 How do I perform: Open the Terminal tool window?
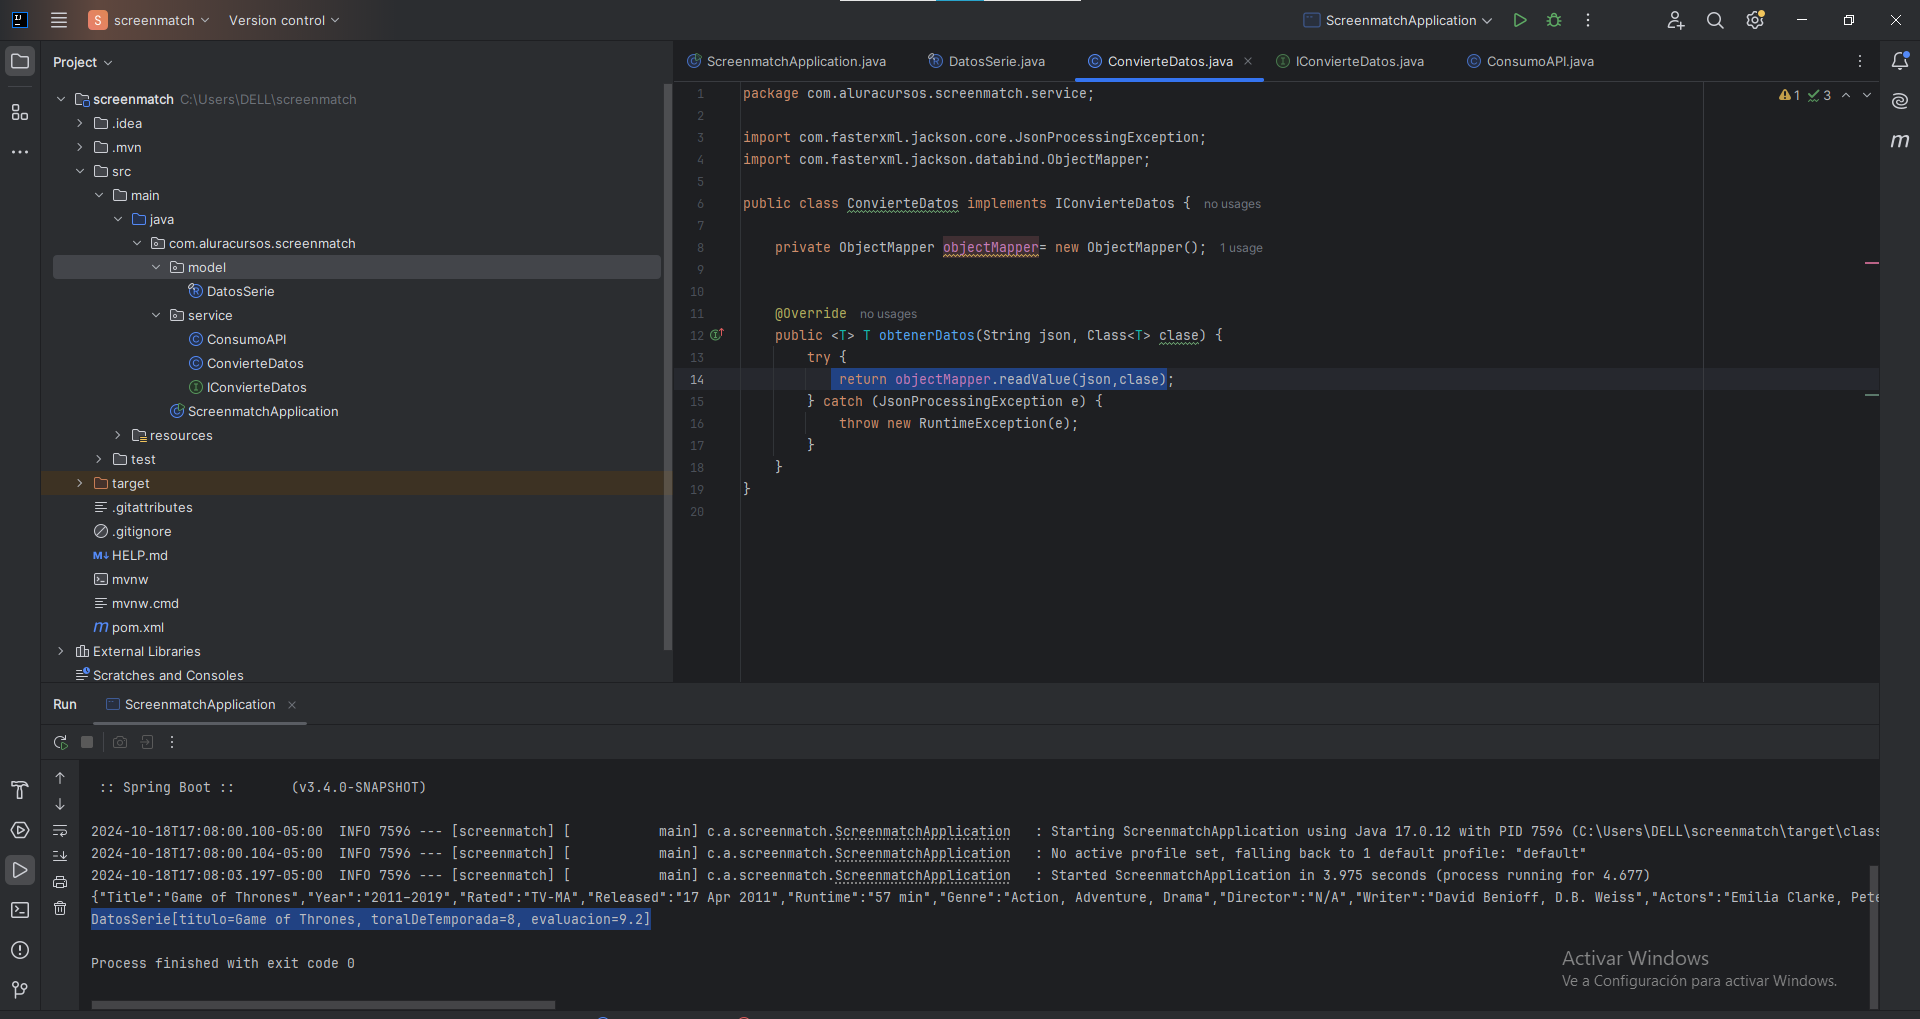[20, 910]
